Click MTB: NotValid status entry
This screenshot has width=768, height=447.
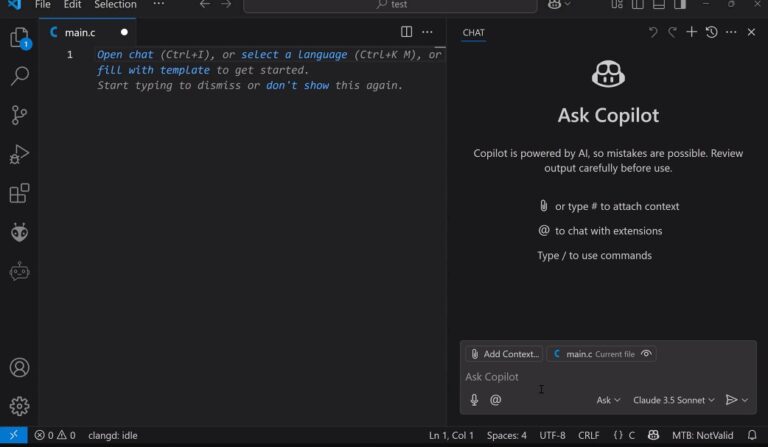click(702, 435)
